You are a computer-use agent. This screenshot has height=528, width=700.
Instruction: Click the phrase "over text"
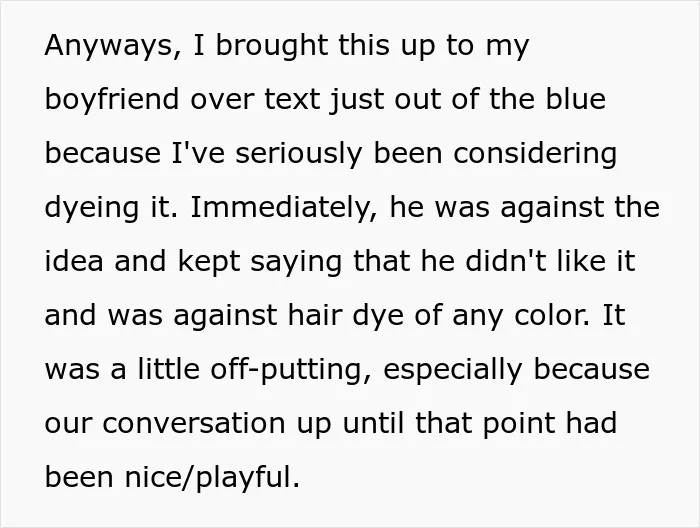[255, 99]
